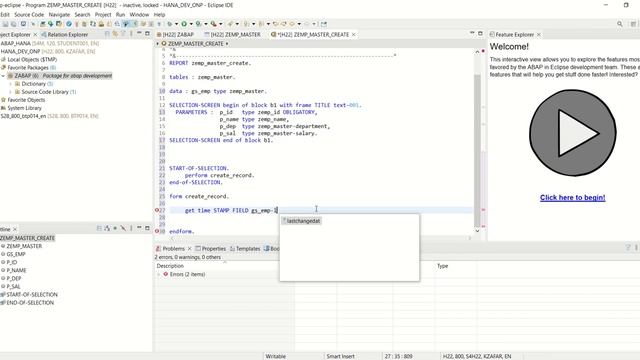
Task: Select the HANA_DEV_ONP project entry
Action: click(x=48, y=51)
